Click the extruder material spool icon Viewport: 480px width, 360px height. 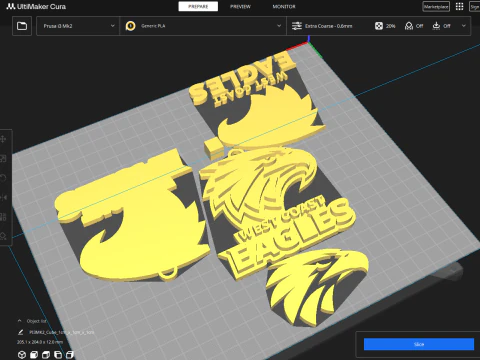(x=130, y=26)
